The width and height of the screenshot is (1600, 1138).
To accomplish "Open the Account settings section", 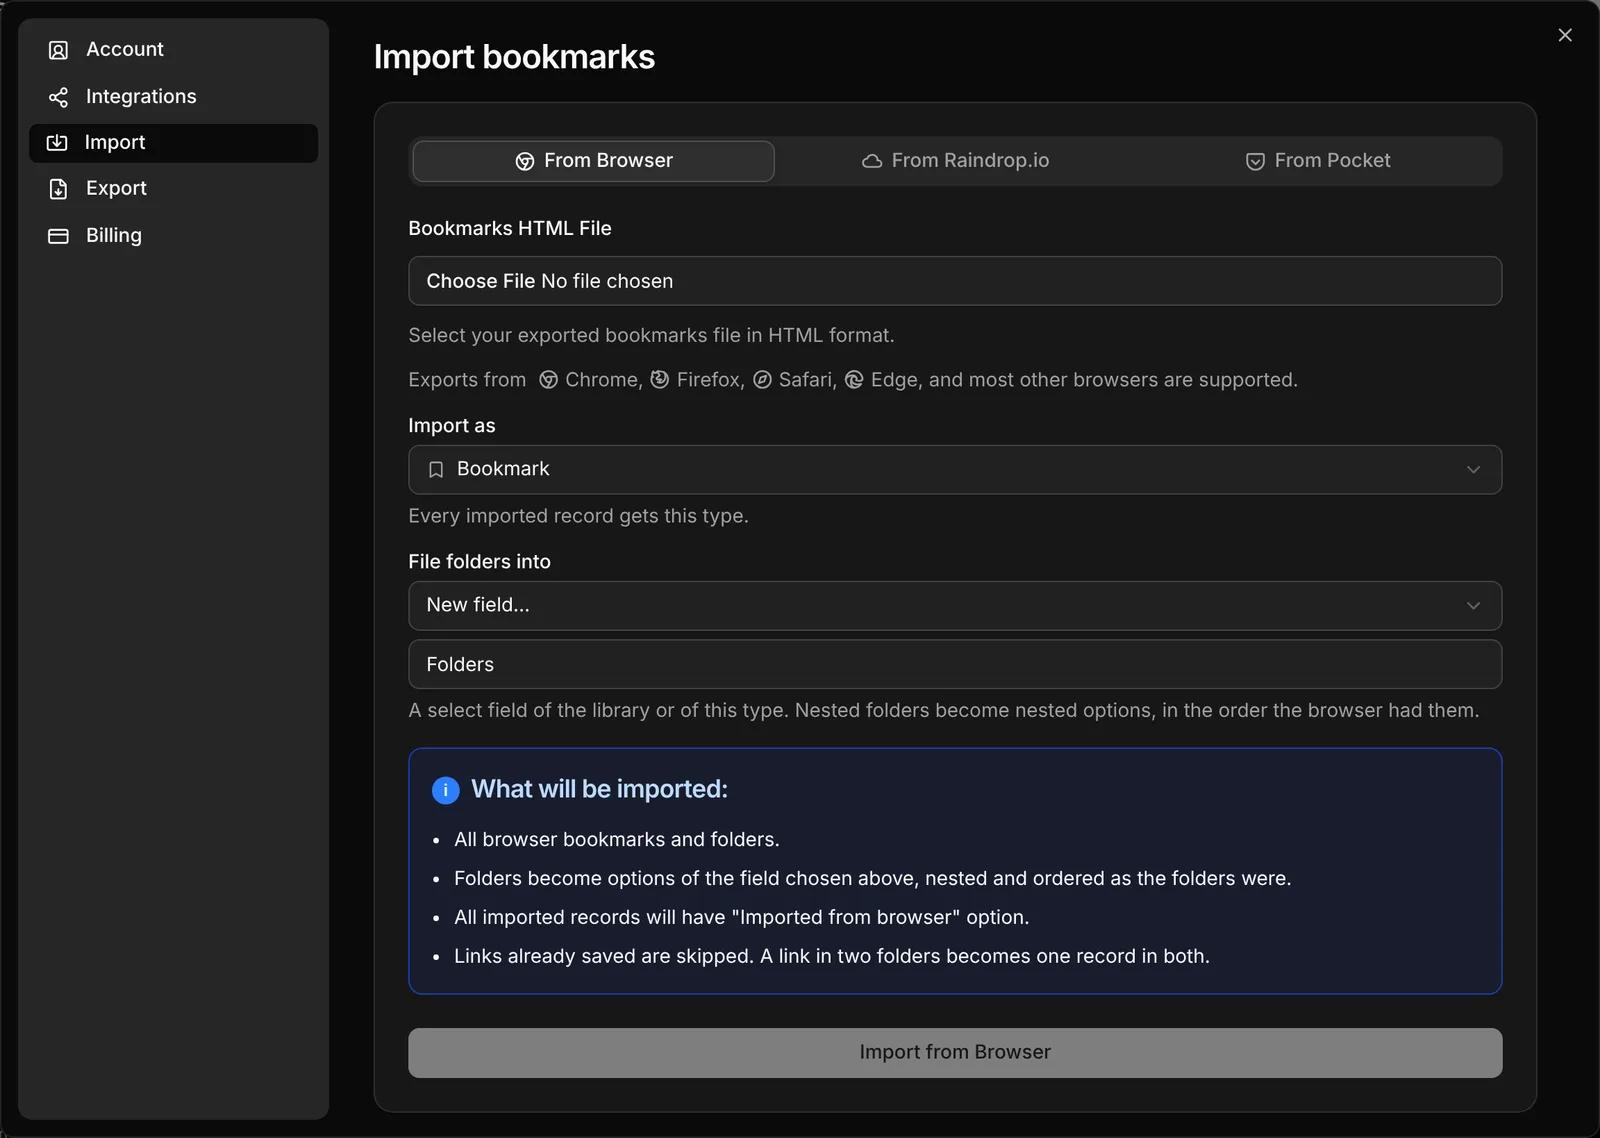I will pyautogui.click(x=174, y=50).
